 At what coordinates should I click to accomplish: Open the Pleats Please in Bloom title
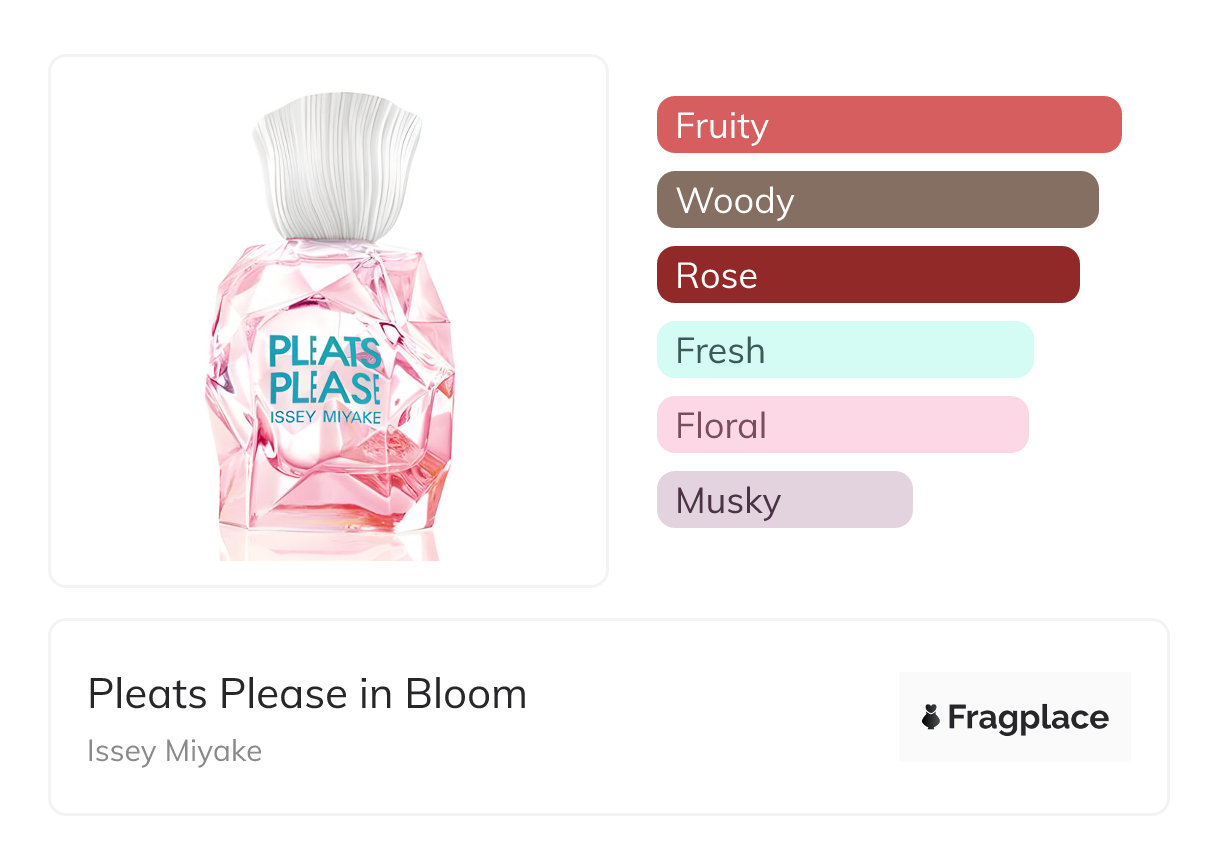[307, 694]
